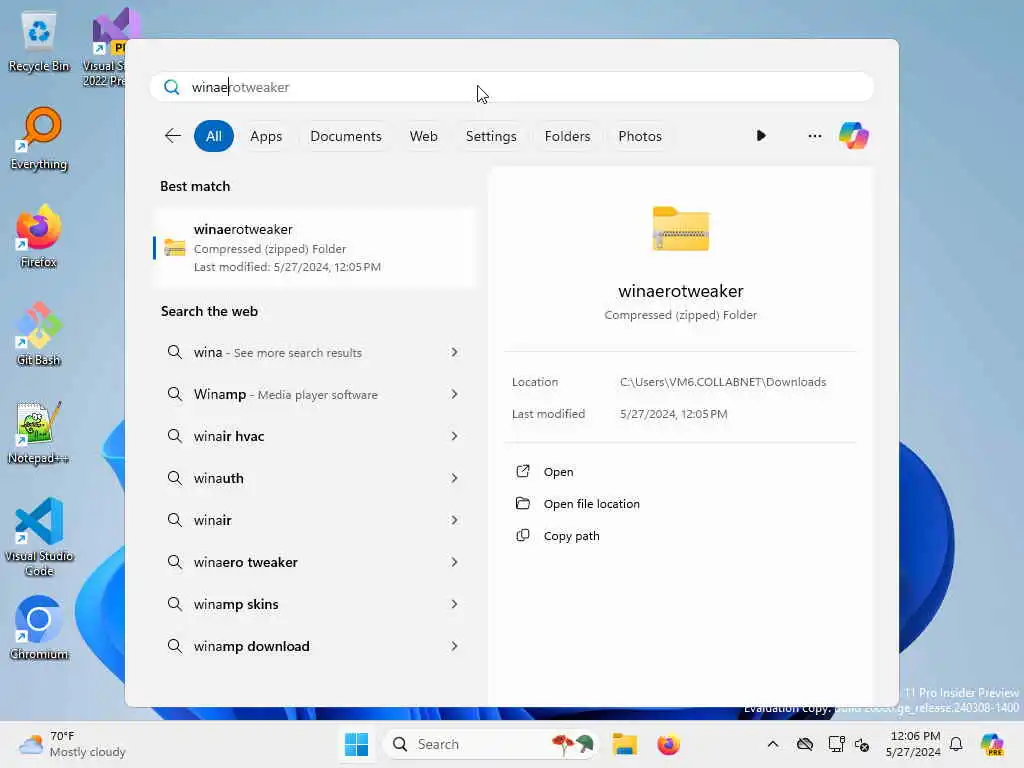Select 'wina - See more search results'
Viewport: 1024px width, 768px height.
[x=315, y=352]
